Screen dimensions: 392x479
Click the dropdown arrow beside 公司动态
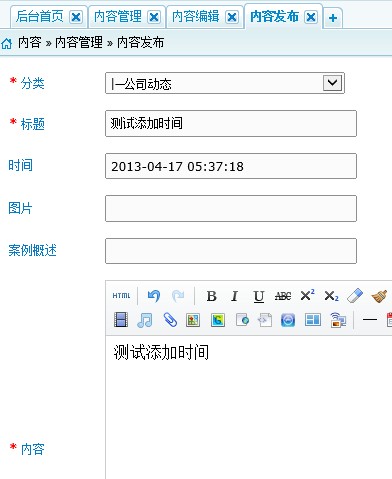click(332, 83)
